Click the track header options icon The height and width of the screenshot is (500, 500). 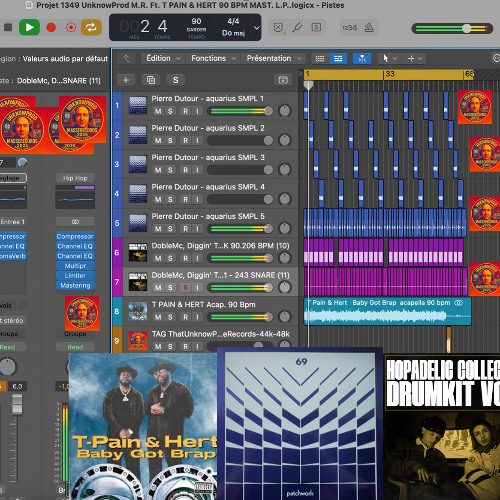pos(283,80)
